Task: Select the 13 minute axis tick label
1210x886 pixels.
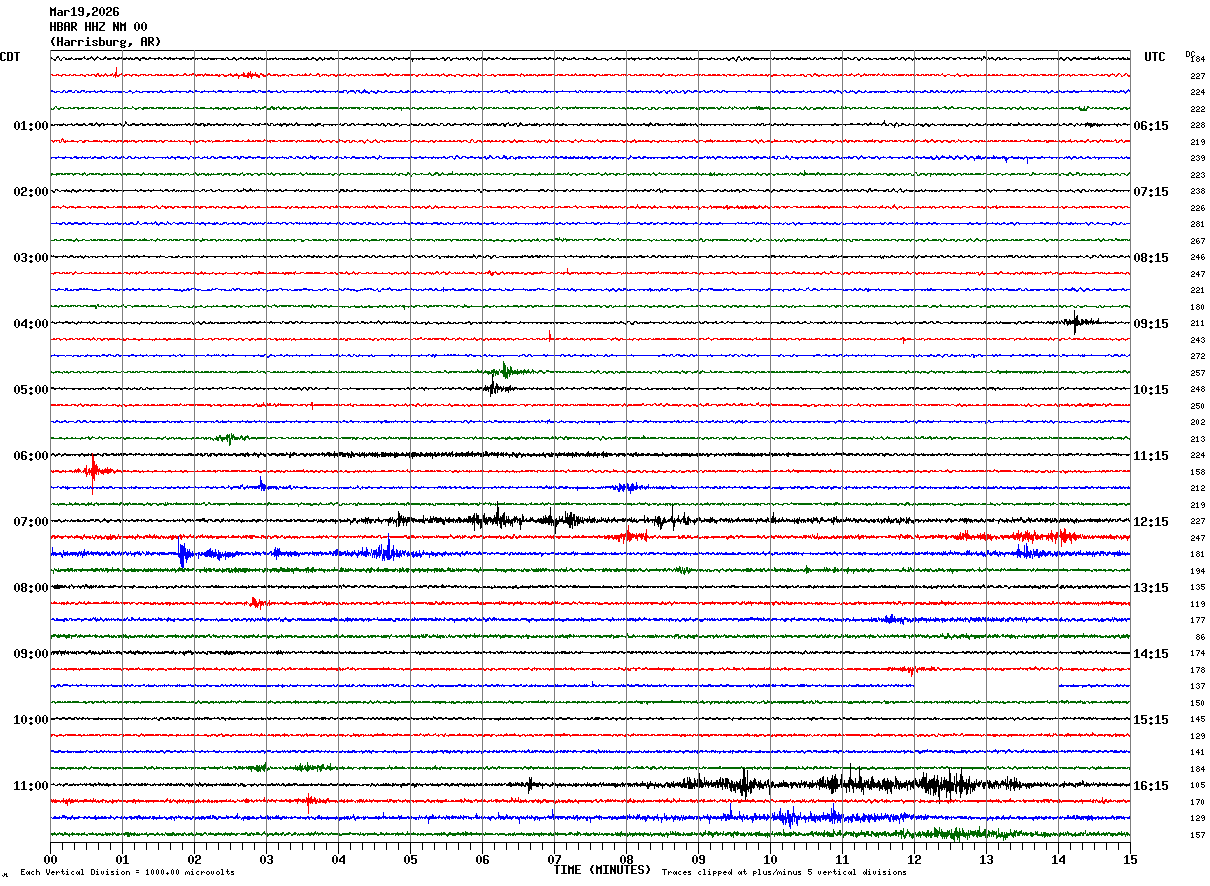Action: (986, 858)
